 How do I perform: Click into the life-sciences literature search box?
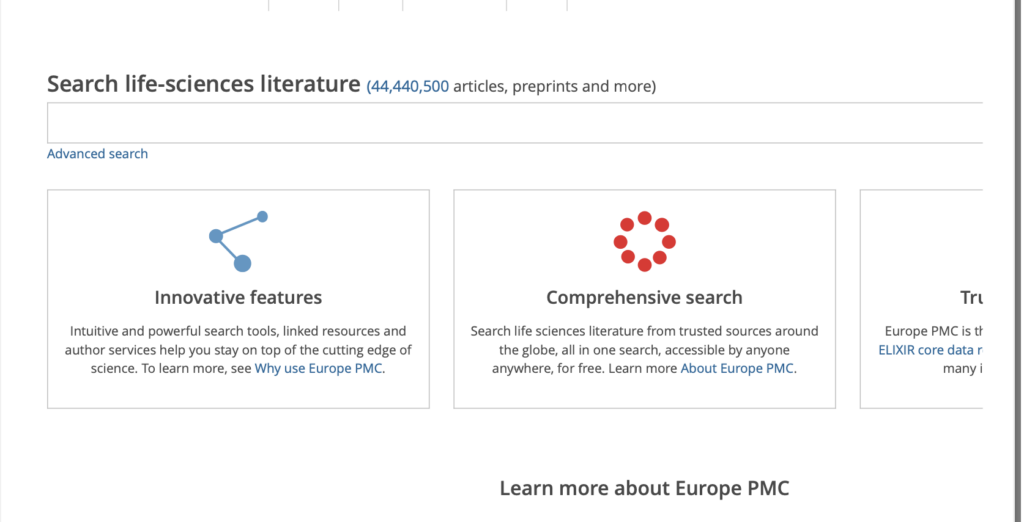[x=514, y=123]
